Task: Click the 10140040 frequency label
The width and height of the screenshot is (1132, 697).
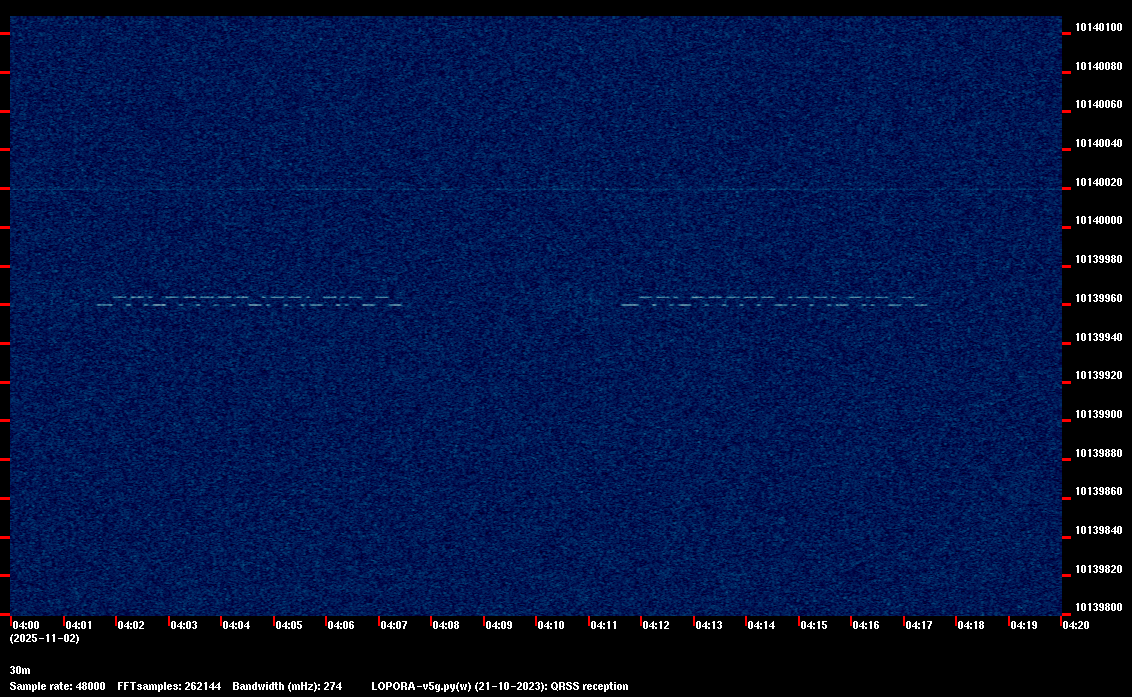Action: [1099, 144]
